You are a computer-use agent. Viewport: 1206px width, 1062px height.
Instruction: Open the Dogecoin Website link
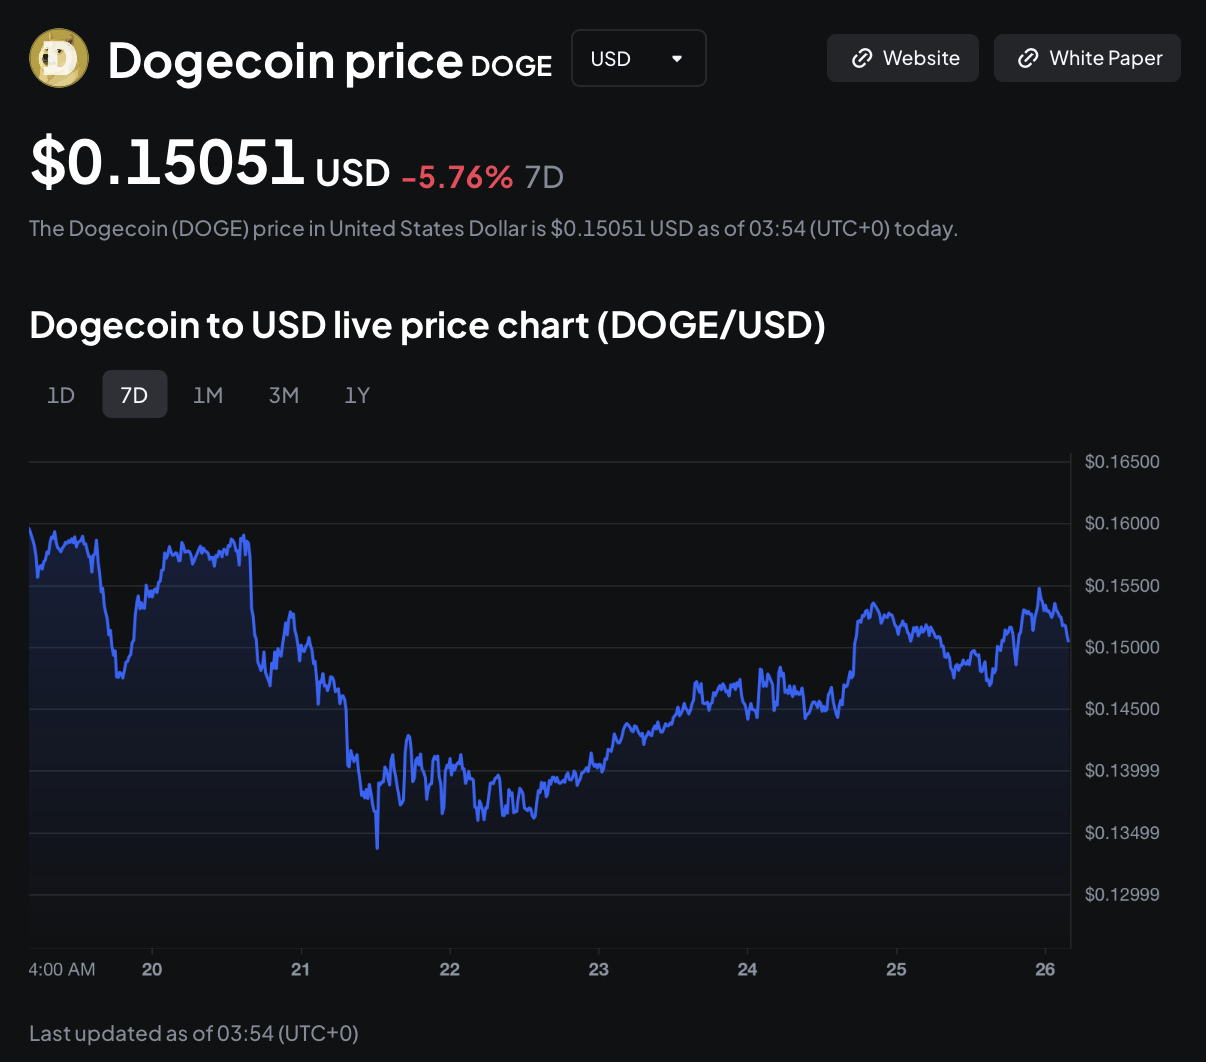(902, 58)
